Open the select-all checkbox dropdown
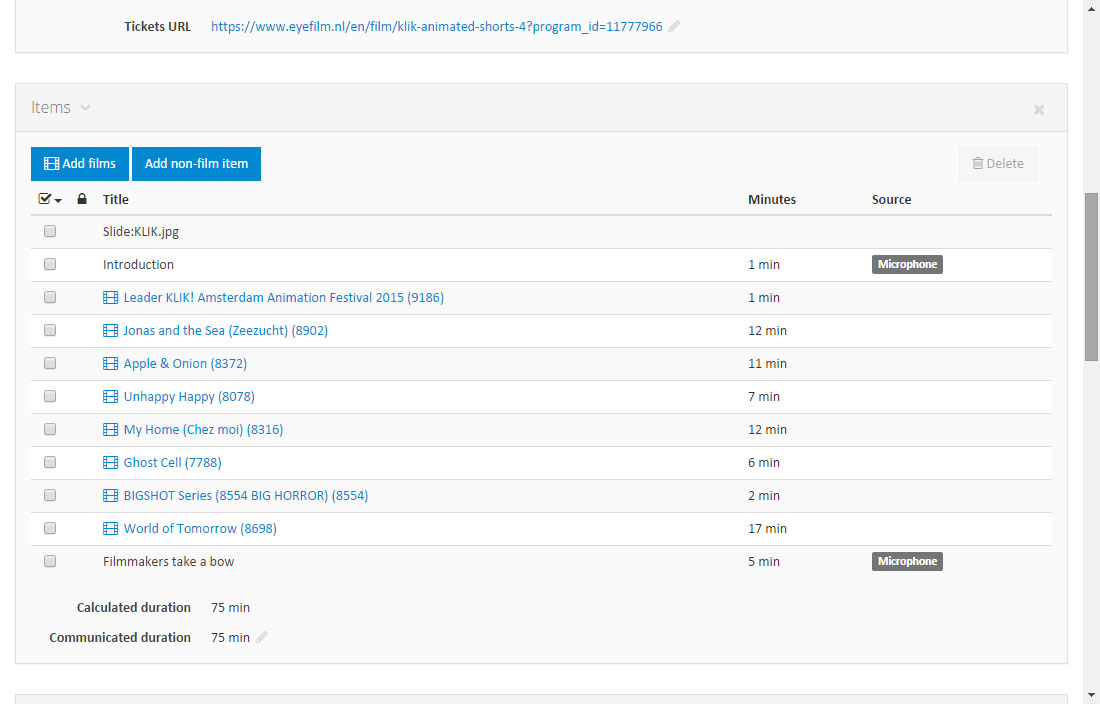 click(50, 199)
